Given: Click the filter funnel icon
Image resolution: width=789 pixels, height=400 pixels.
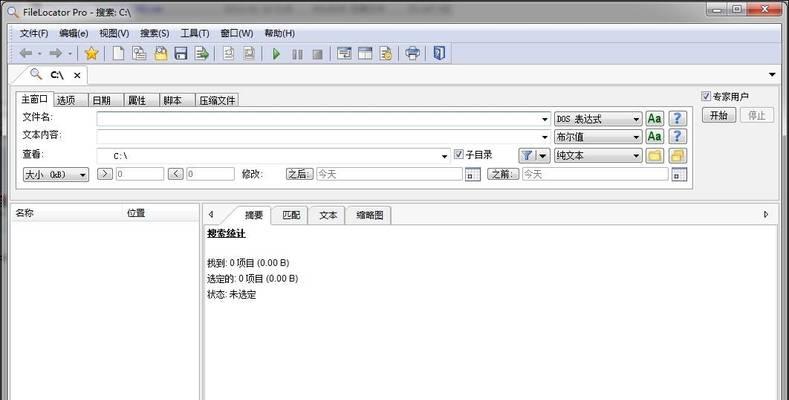Looking at the screenshot, I should (x=527, y=155).
